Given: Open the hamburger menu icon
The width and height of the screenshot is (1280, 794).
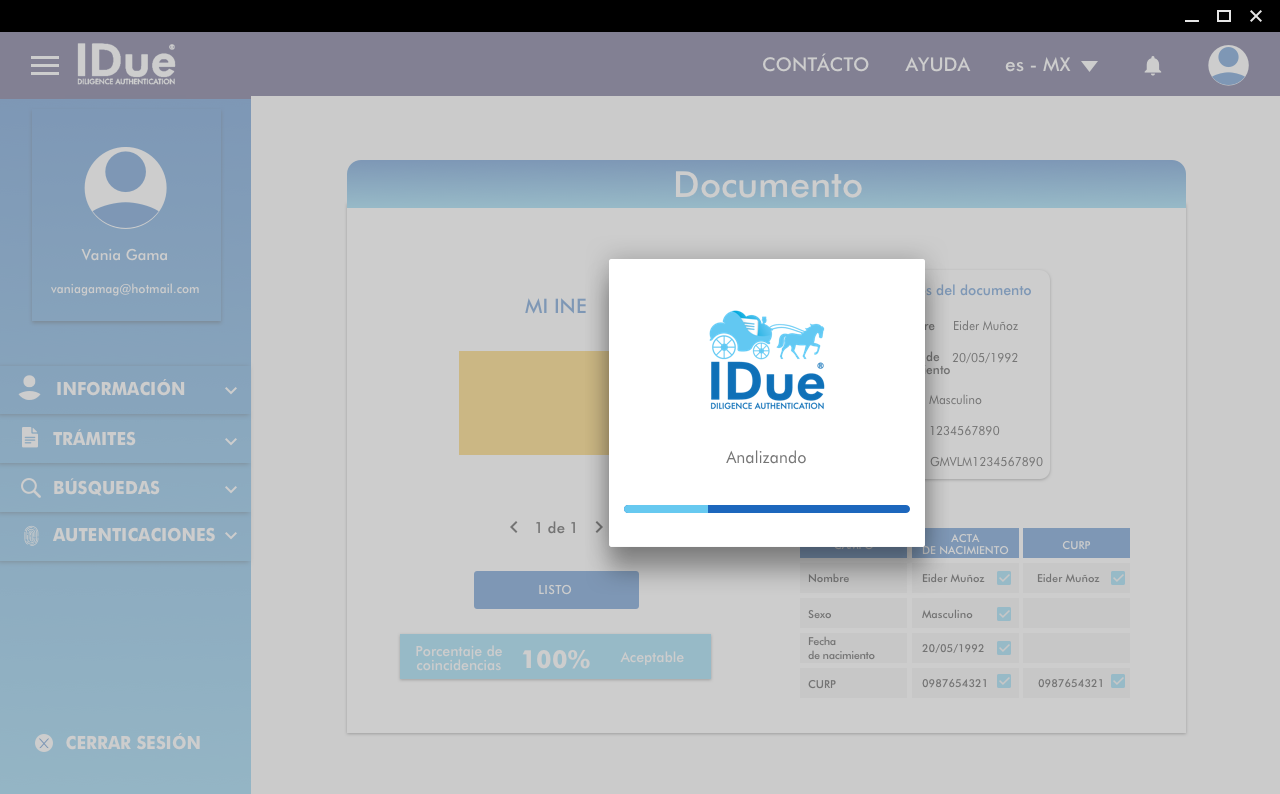Looking at the screenshot, I should point(45,65).
